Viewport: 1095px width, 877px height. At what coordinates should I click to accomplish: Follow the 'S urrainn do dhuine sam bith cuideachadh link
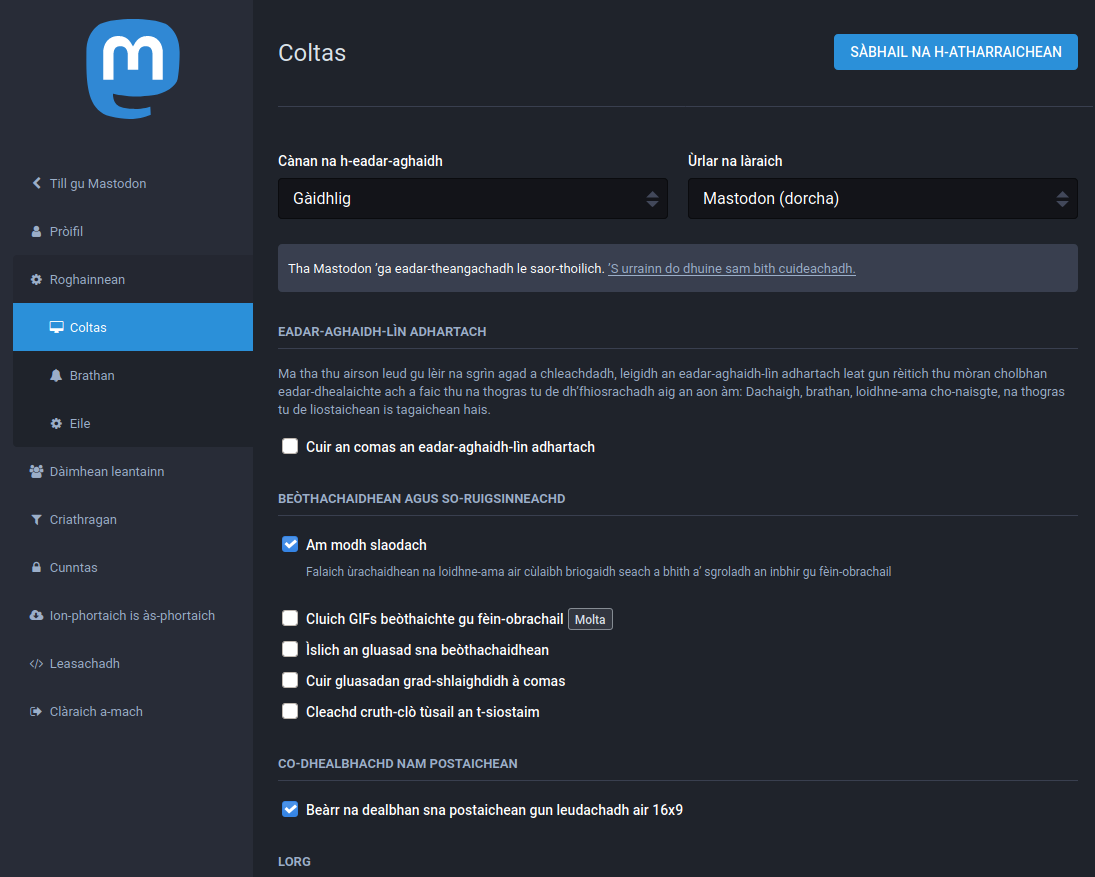pos(731,269)
